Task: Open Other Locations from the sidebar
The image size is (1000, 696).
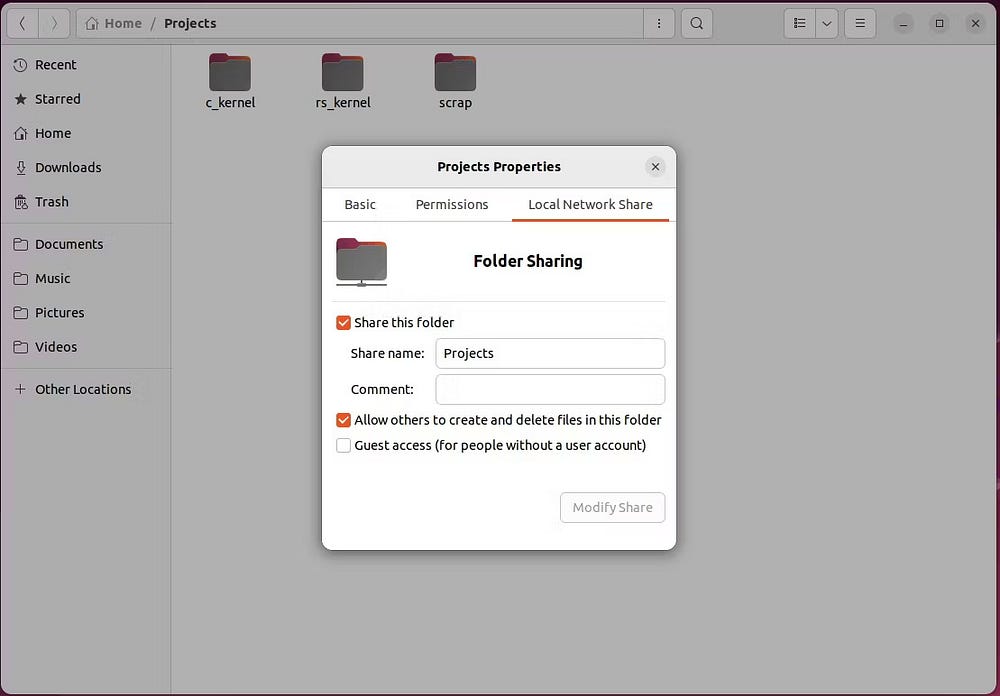Action: coord(82,389)
